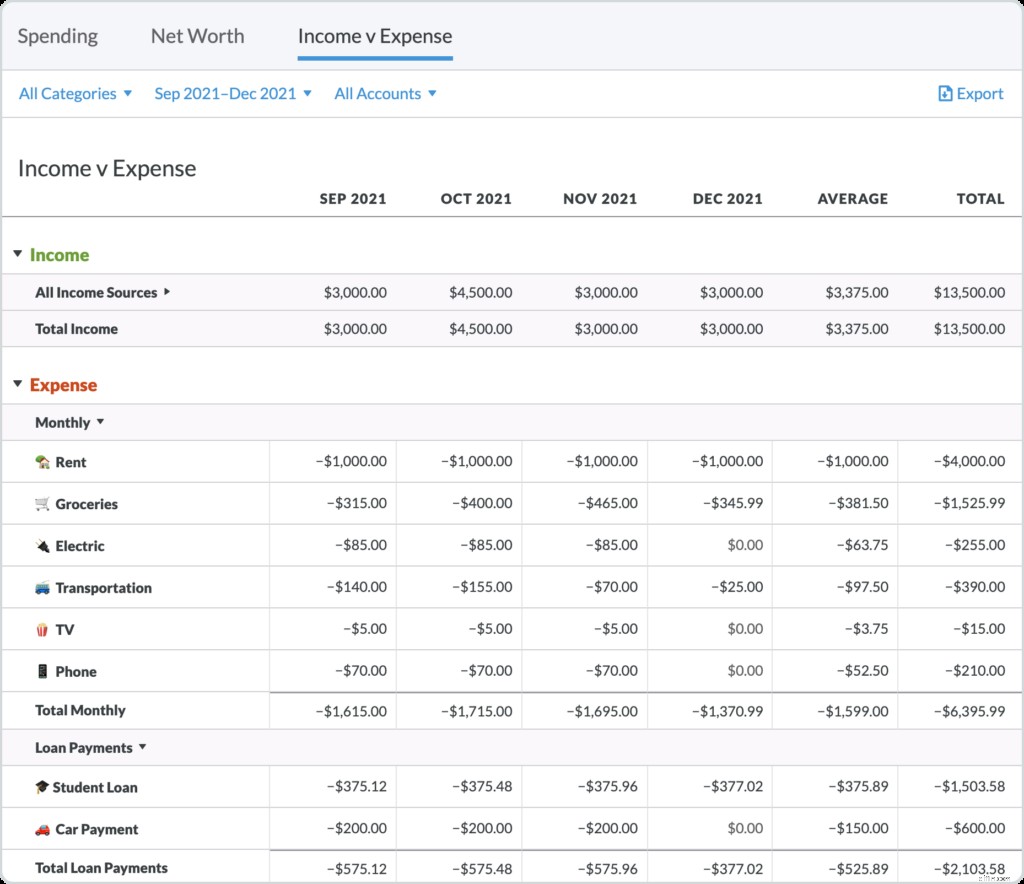
Task: Switch to the Net Worth tab
Action: pos(197,36)
